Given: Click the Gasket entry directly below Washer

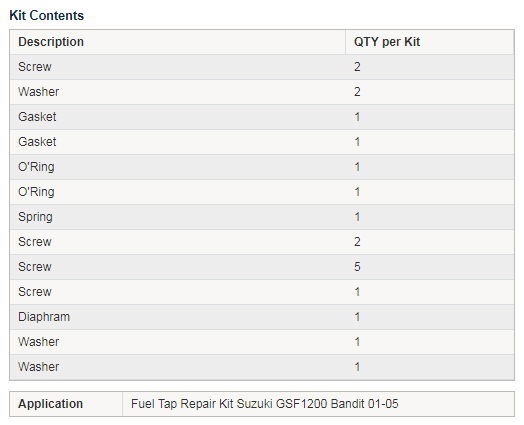Looking at the screenshot, I should click(37, 117).
